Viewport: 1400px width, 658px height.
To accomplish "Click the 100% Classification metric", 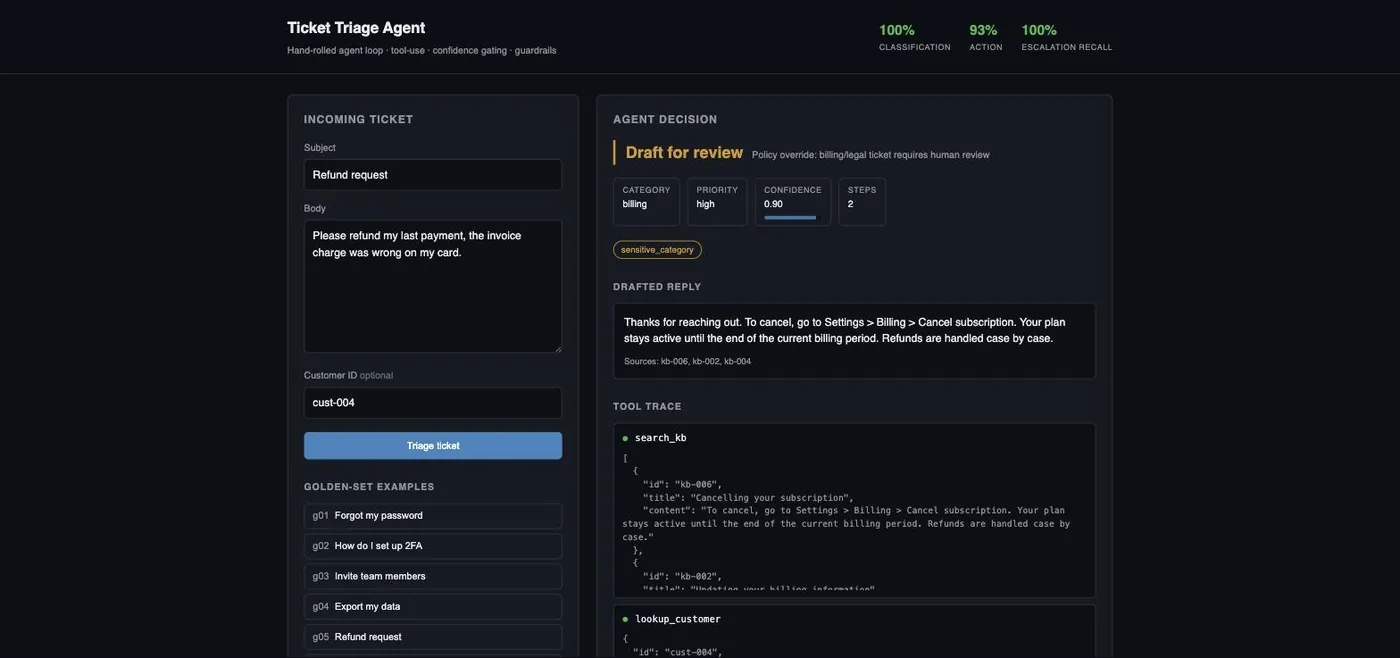I will [x=915, y=37].
